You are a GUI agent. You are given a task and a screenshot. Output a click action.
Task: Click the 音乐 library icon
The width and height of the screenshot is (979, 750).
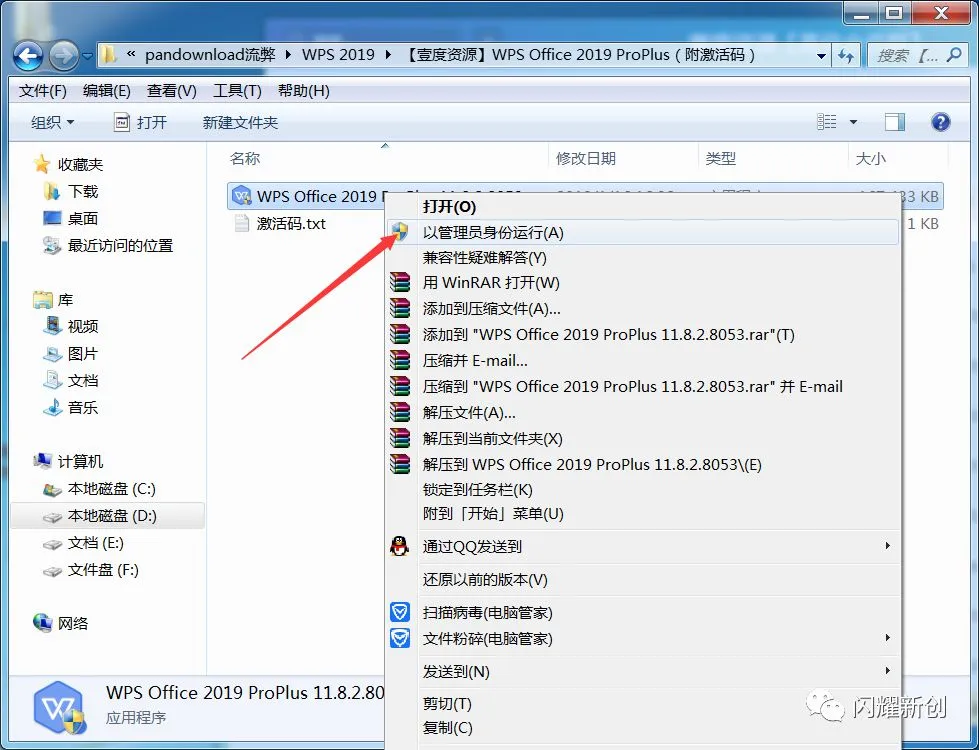tap(52, 407)
